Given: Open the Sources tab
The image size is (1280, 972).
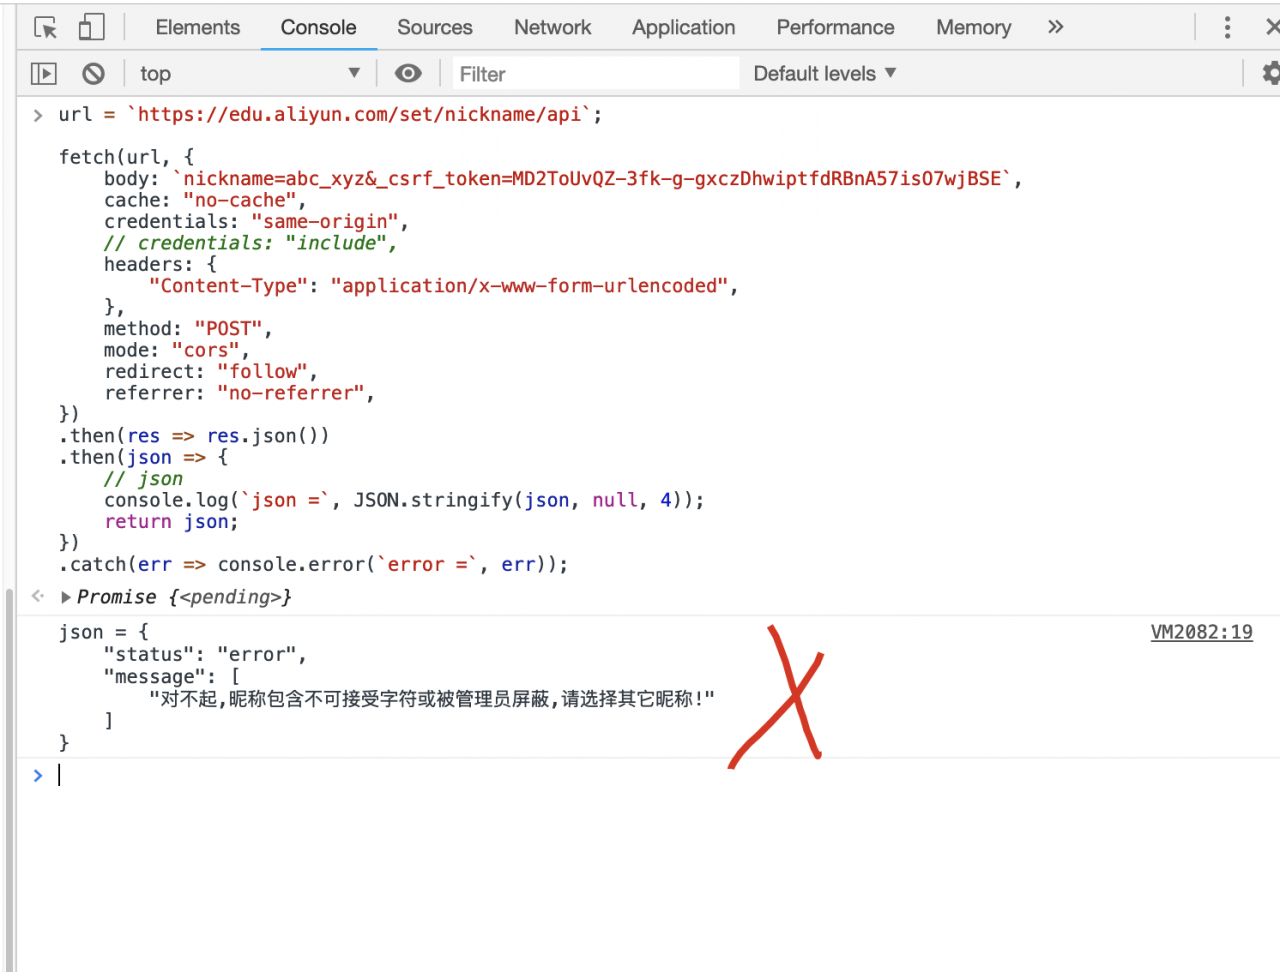Looking at the screenshot, I should [435, 27].
